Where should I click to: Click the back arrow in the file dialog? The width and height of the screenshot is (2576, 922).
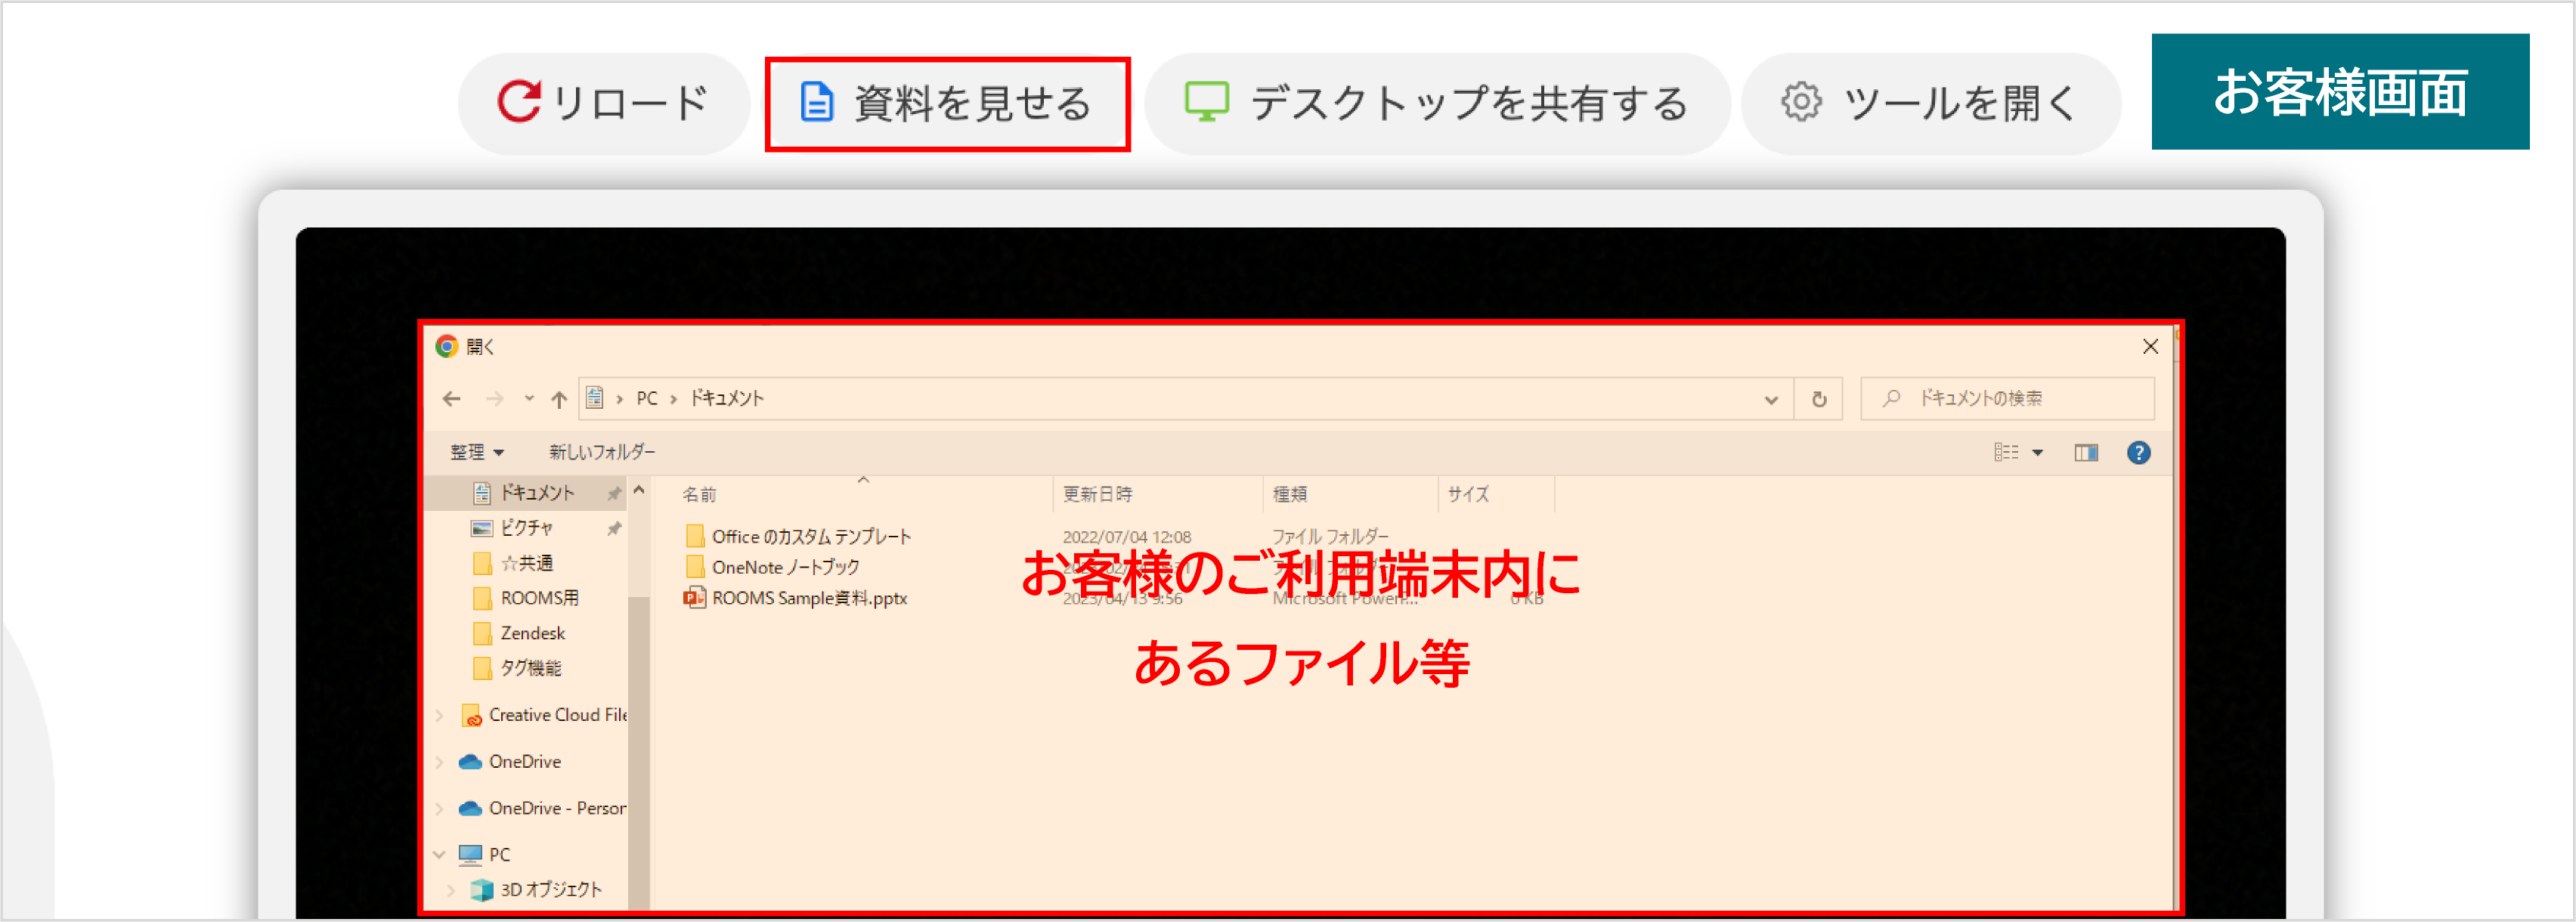click(x=452, y=398)
